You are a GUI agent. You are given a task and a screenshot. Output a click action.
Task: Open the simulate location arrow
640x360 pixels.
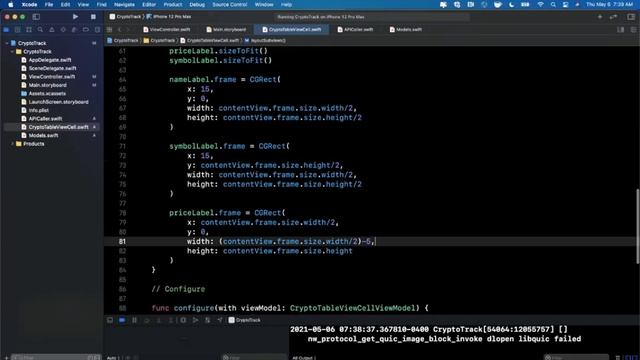pos(220,320)
